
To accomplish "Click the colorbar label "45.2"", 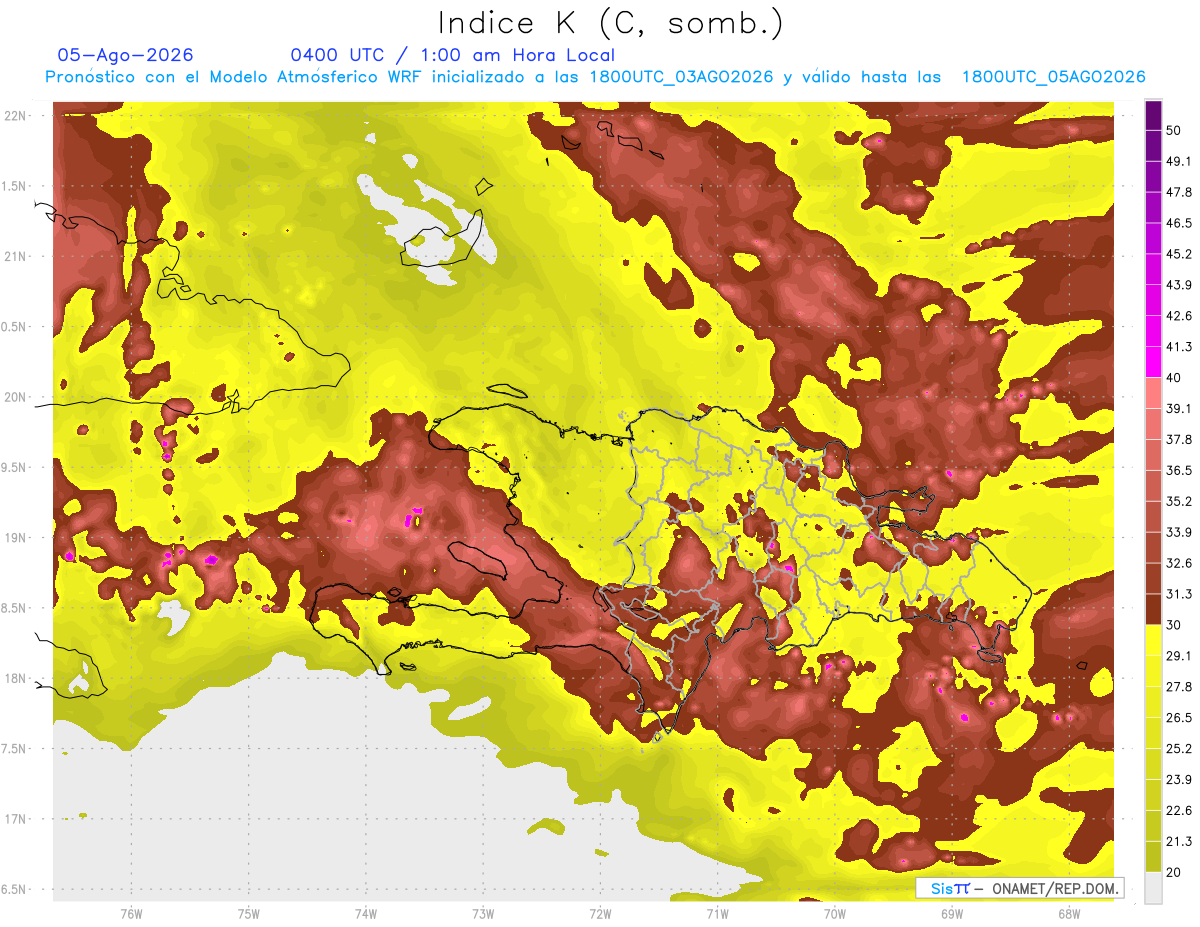I will (x=1179, y=254).
